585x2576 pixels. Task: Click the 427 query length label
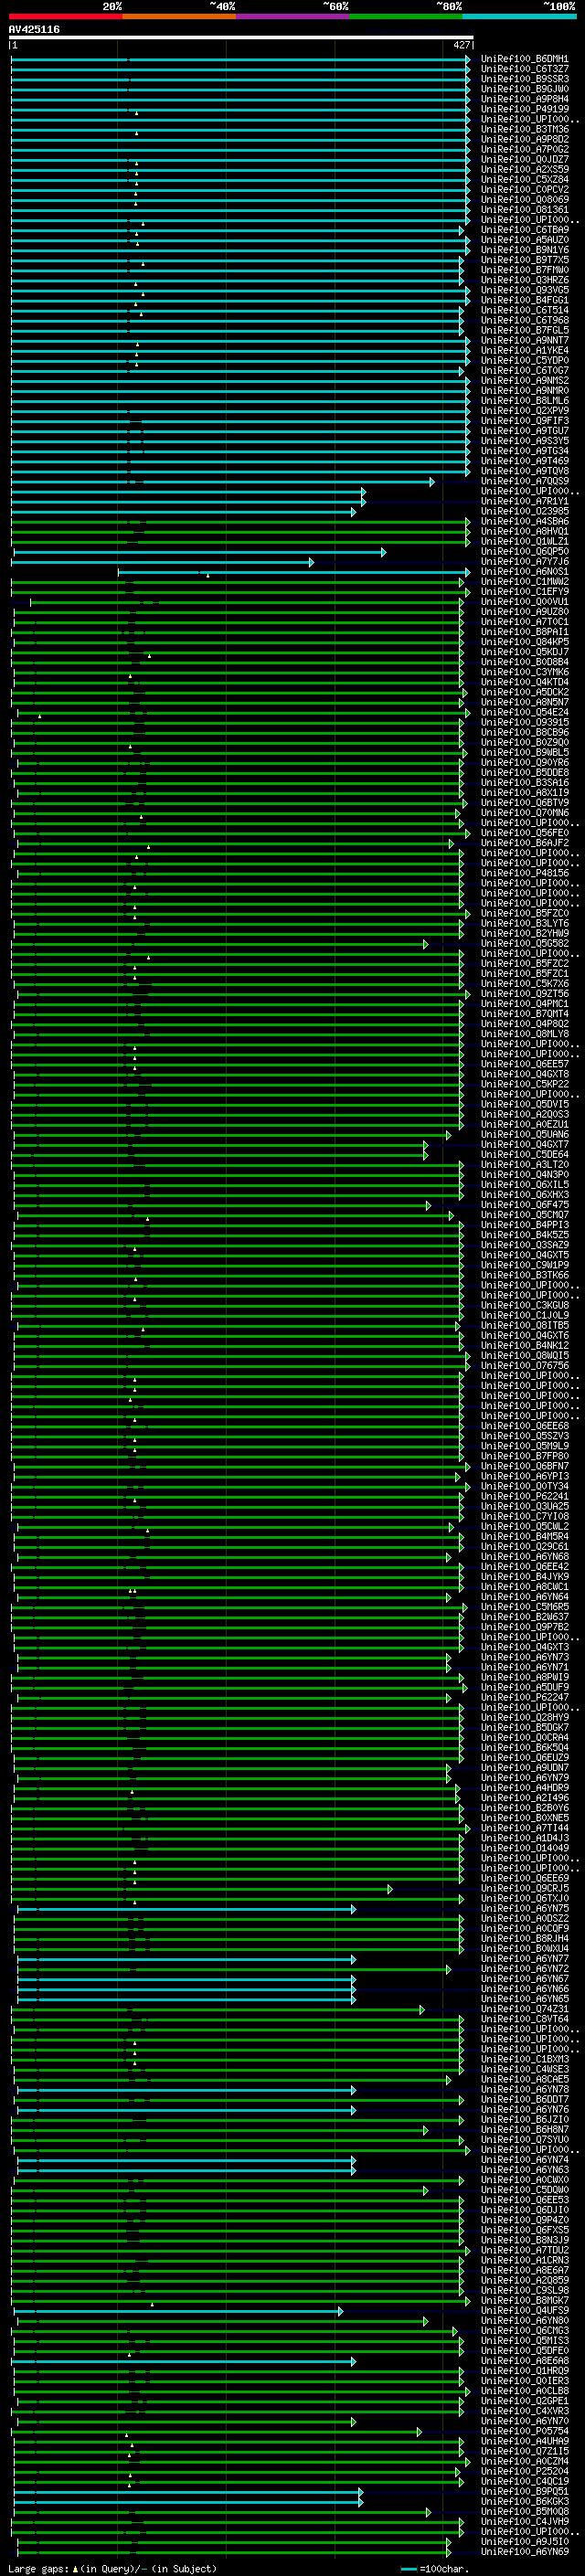pos(462,45)
